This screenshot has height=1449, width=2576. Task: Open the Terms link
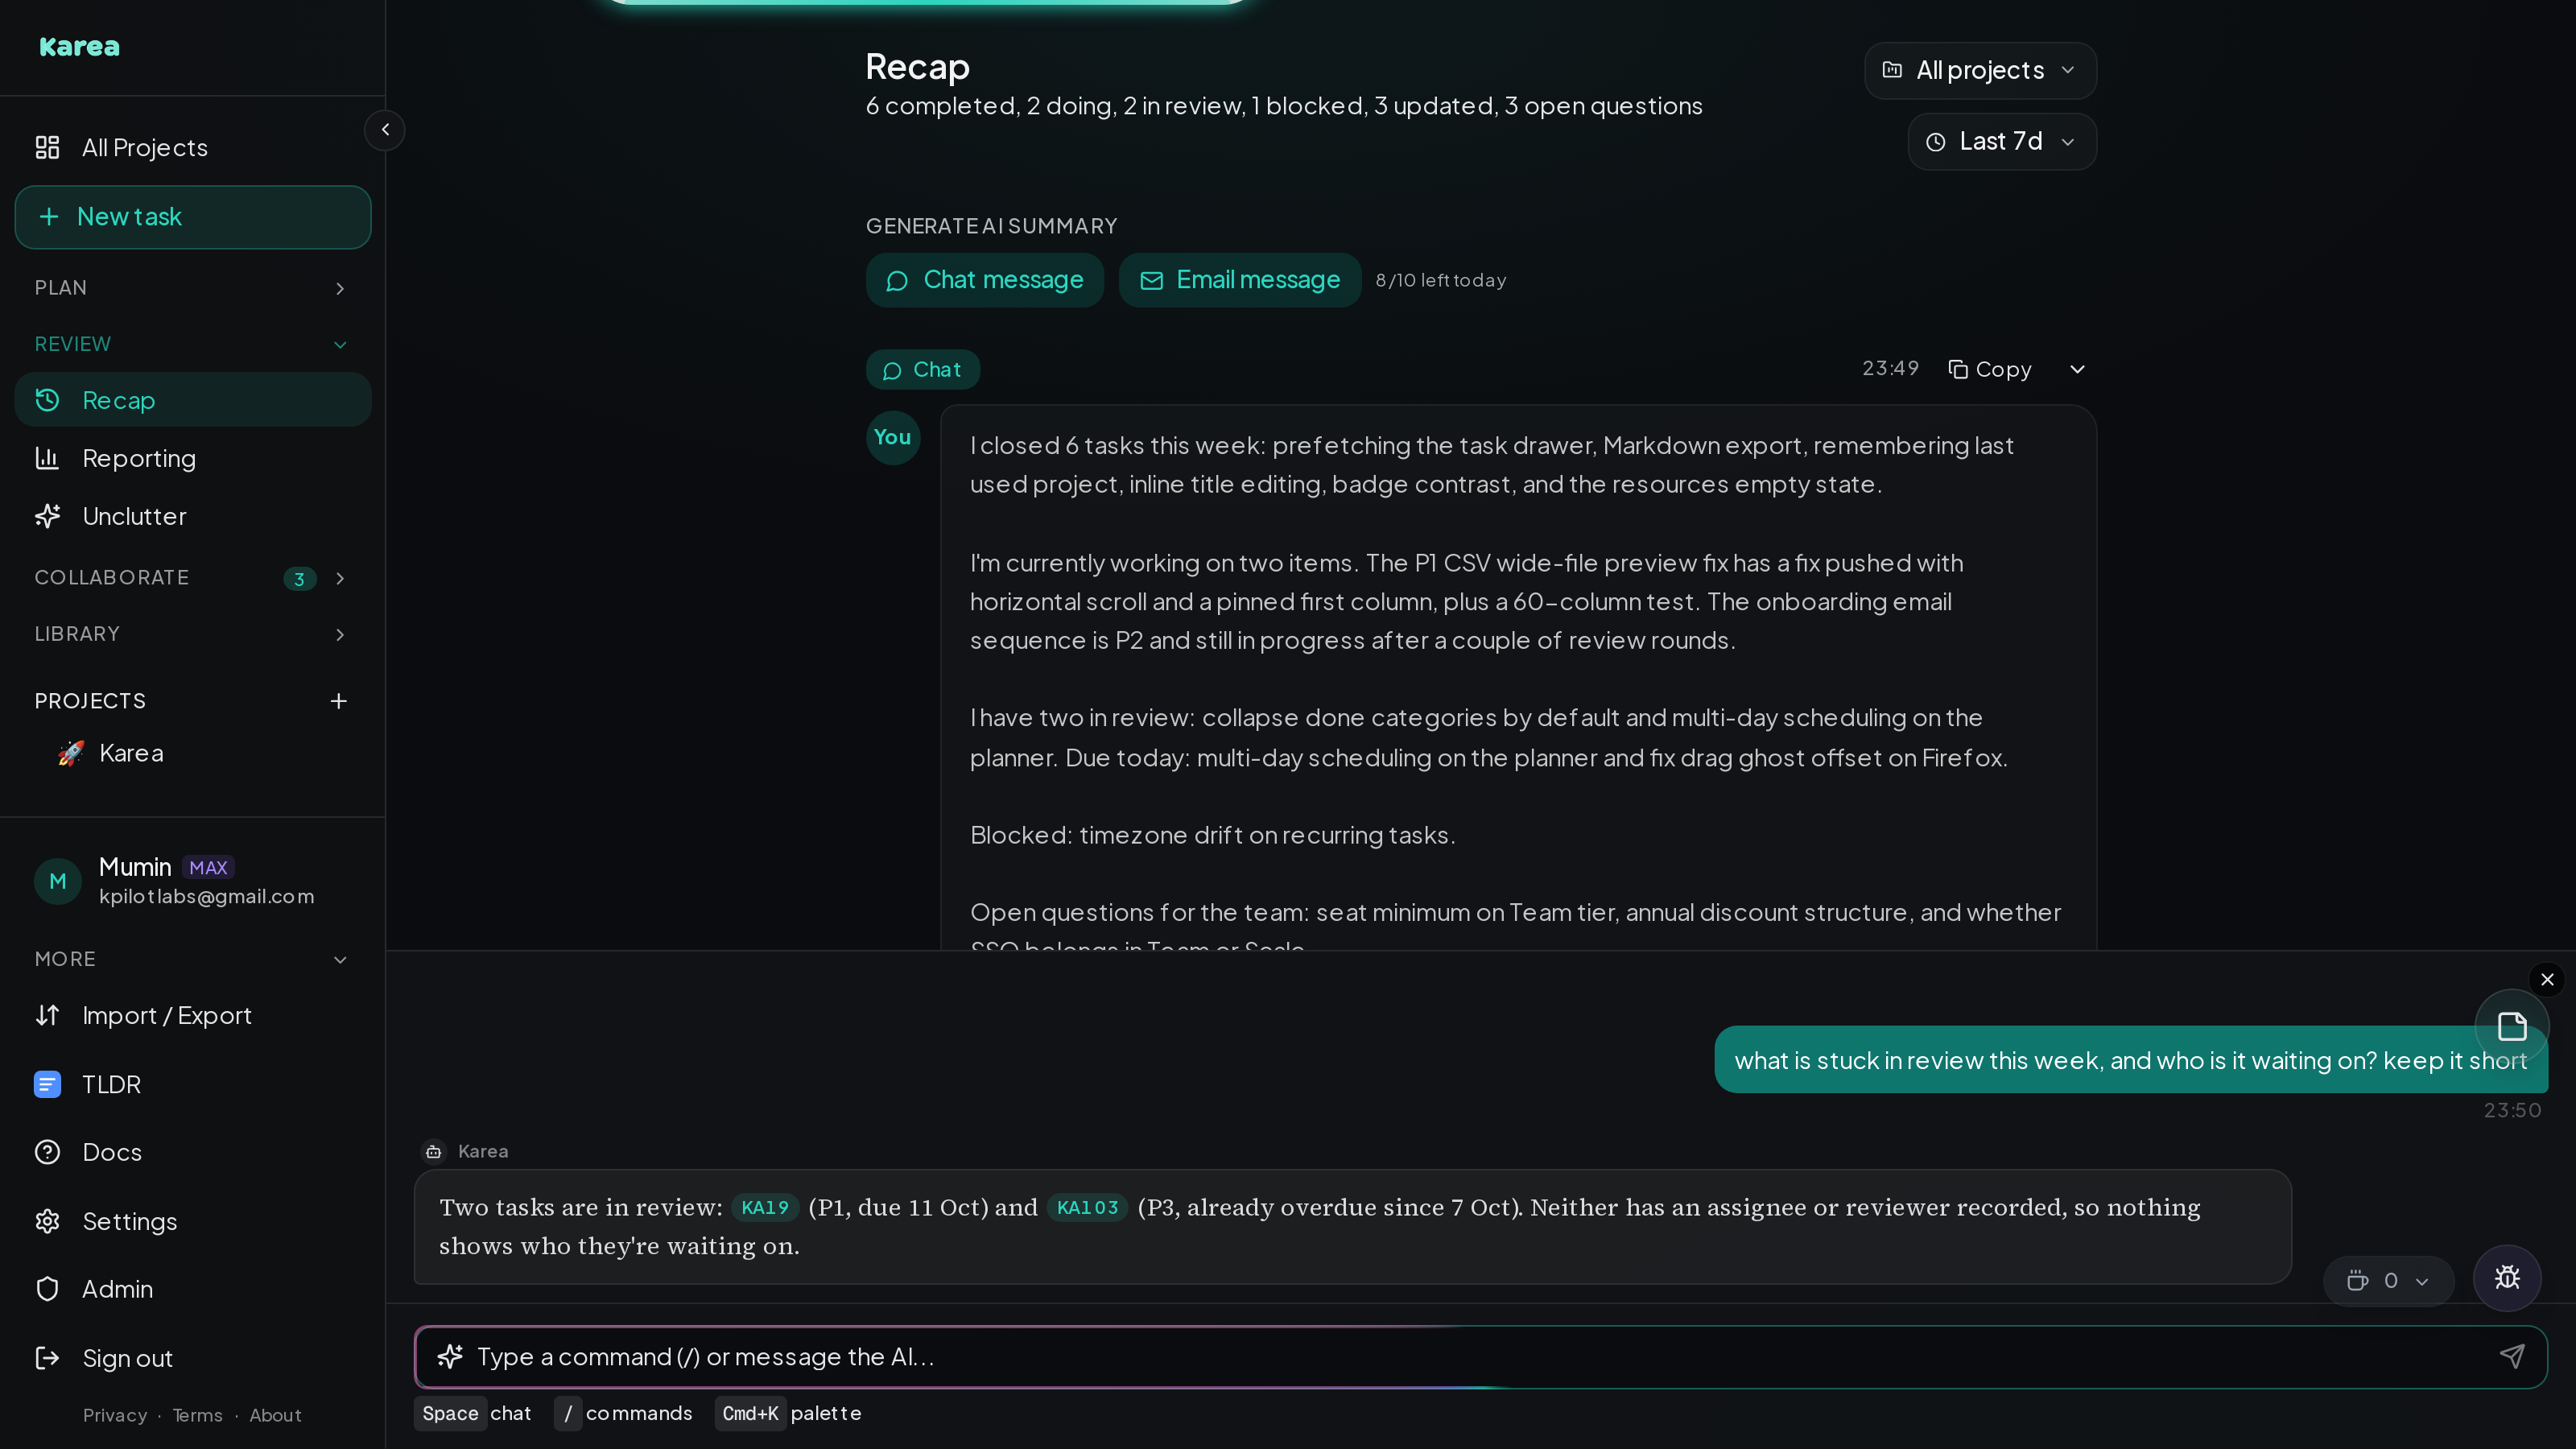click(x=197, y=1415)
